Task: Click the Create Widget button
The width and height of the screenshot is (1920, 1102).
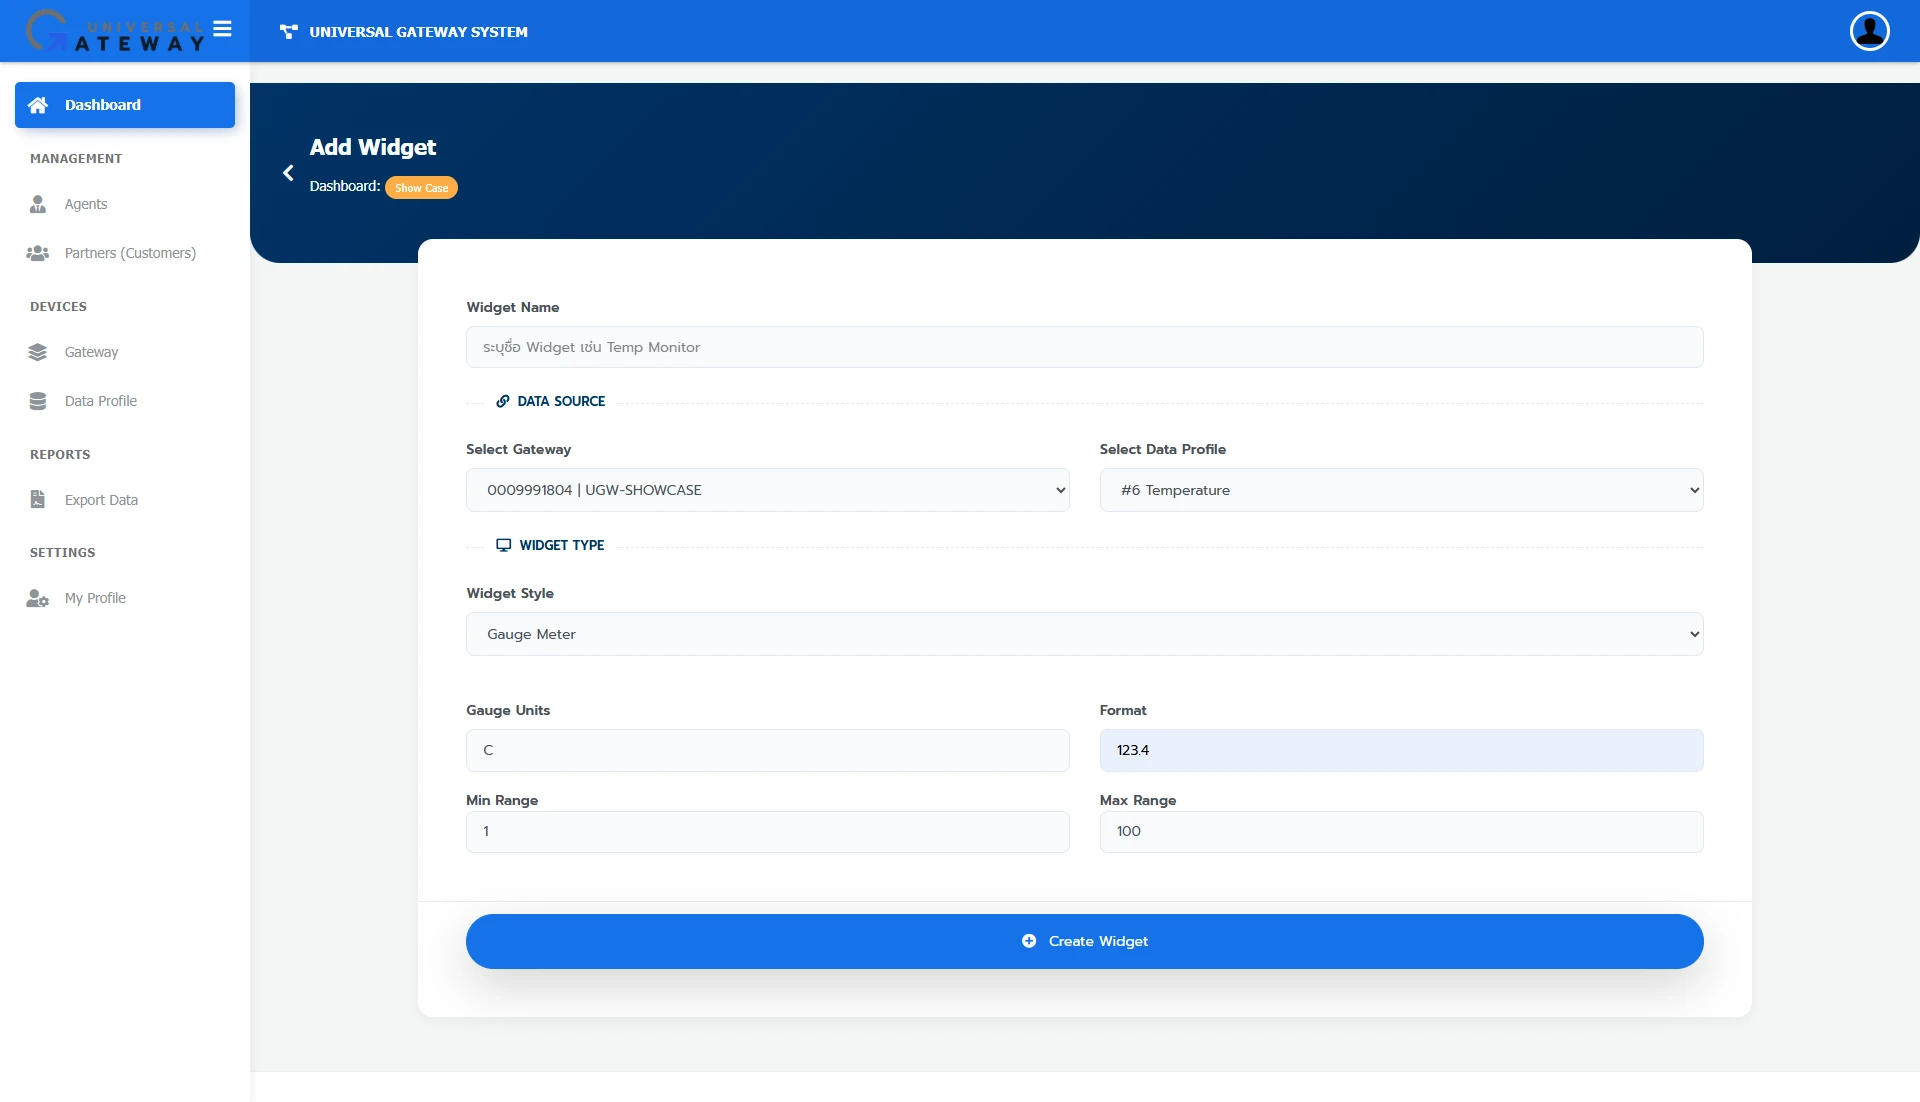Action: point(1084,941)
